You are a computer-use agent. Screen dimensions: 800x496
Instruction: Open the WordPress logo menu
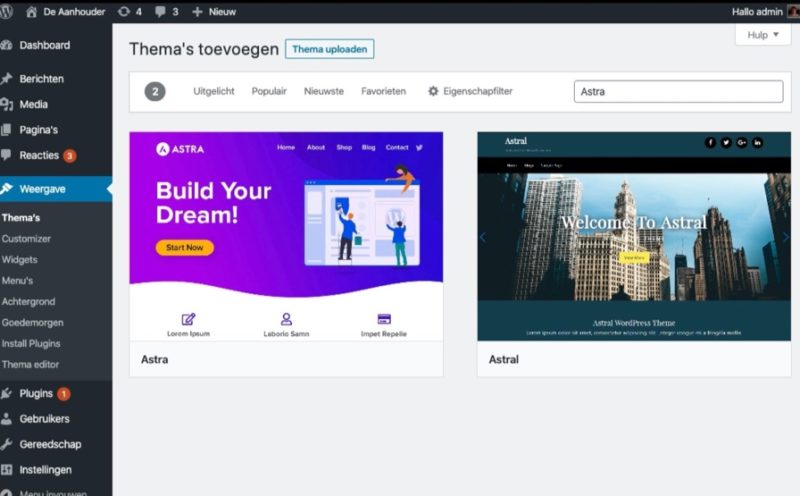coord(6,11)
